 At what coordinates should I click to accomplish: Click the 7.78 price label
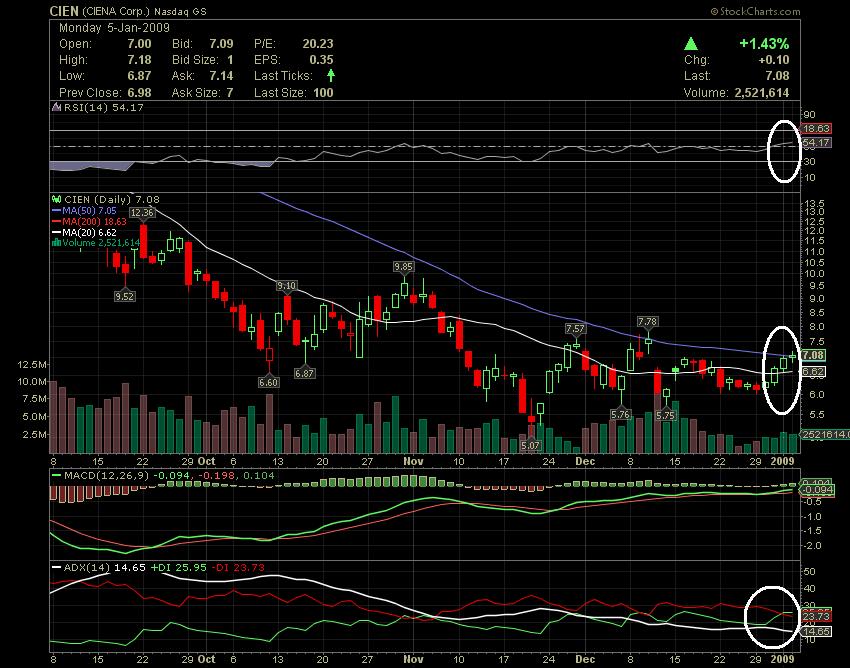[x=647, y=322]
